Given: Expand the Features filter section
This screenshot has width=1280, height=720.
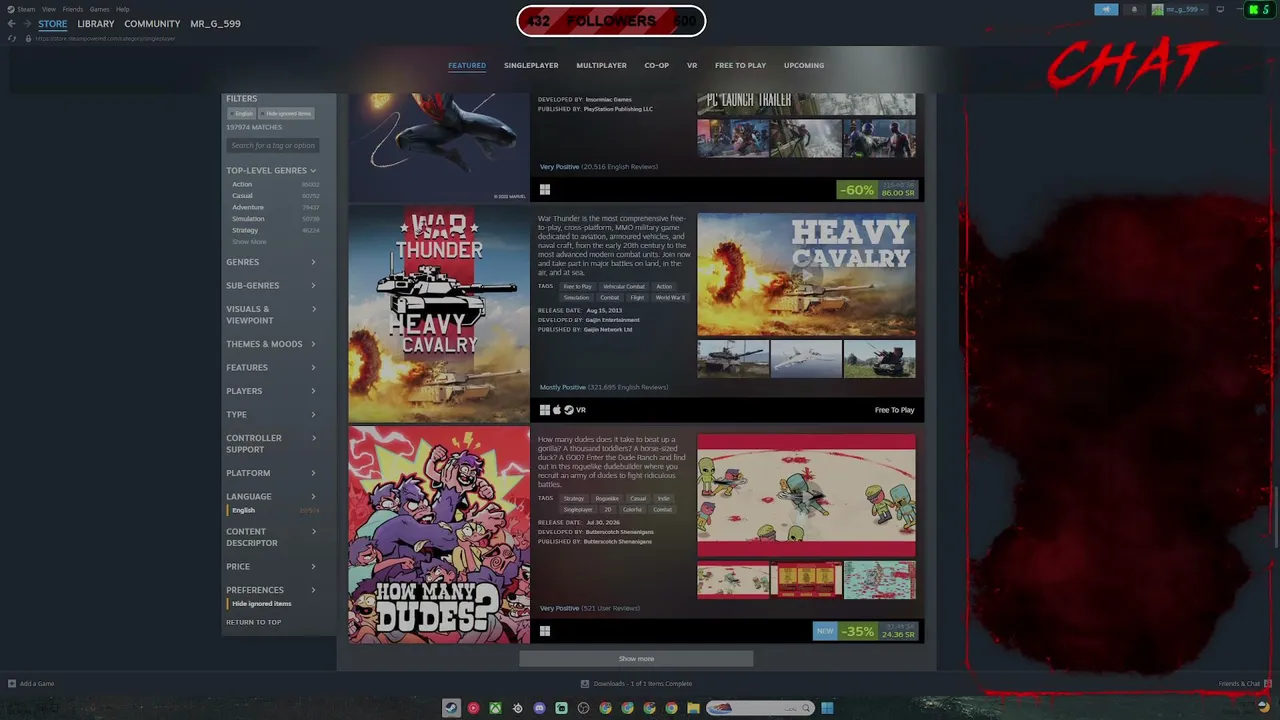Looking at the screenshot, I should [271, 368].
